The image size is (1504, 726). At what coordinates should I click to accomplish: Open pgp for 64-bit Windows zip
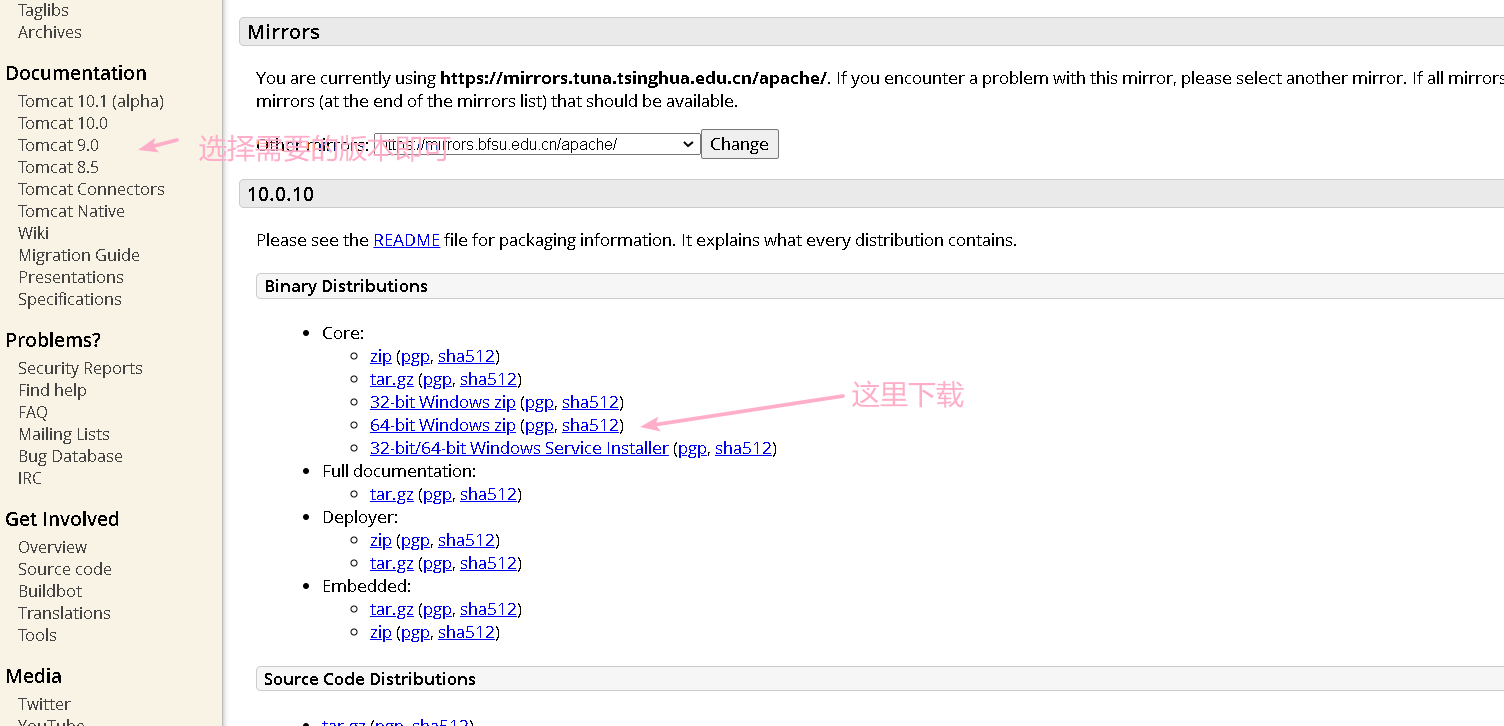click(x=539, y=425)
